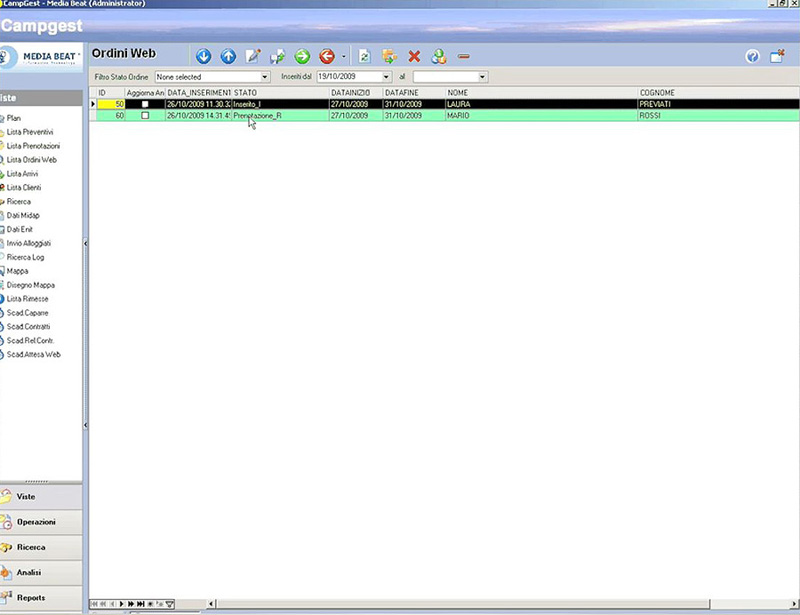Open the help question-mark icon

(x=752, y=56)
